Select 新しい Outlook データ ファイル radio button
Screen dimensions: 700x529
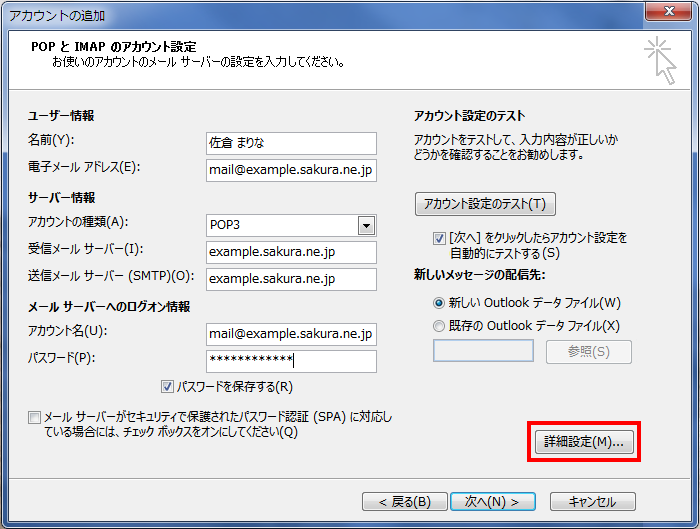pyautogui.click(x=439, y=302)
